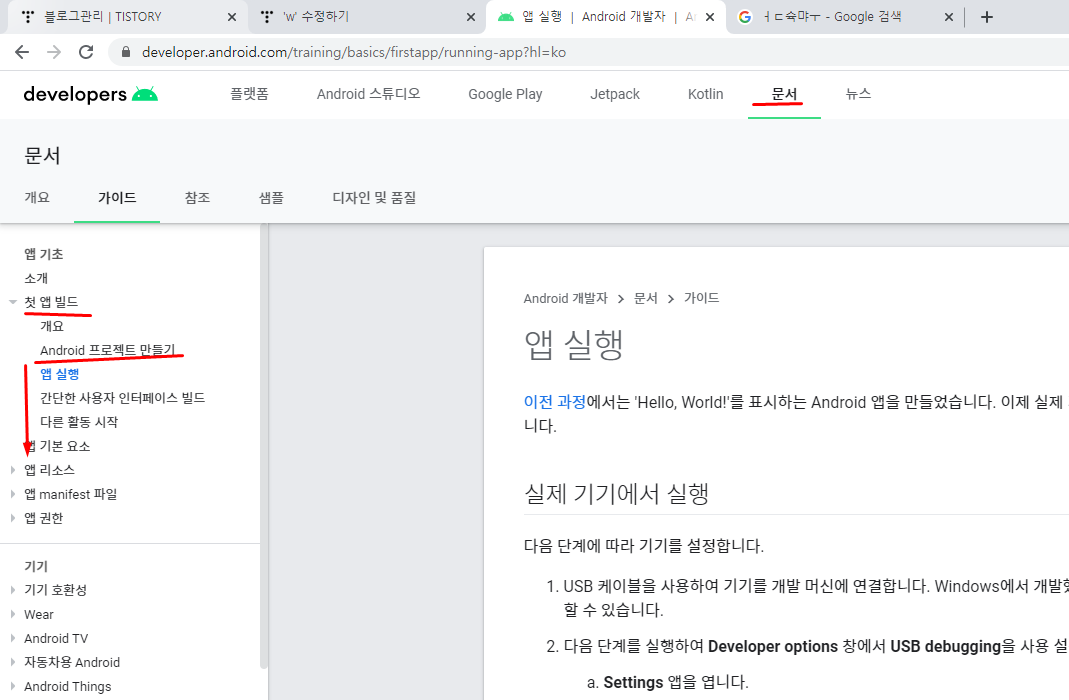Open the Jetpack header item
Screen dimensions: 1069x700
[615, 94]
